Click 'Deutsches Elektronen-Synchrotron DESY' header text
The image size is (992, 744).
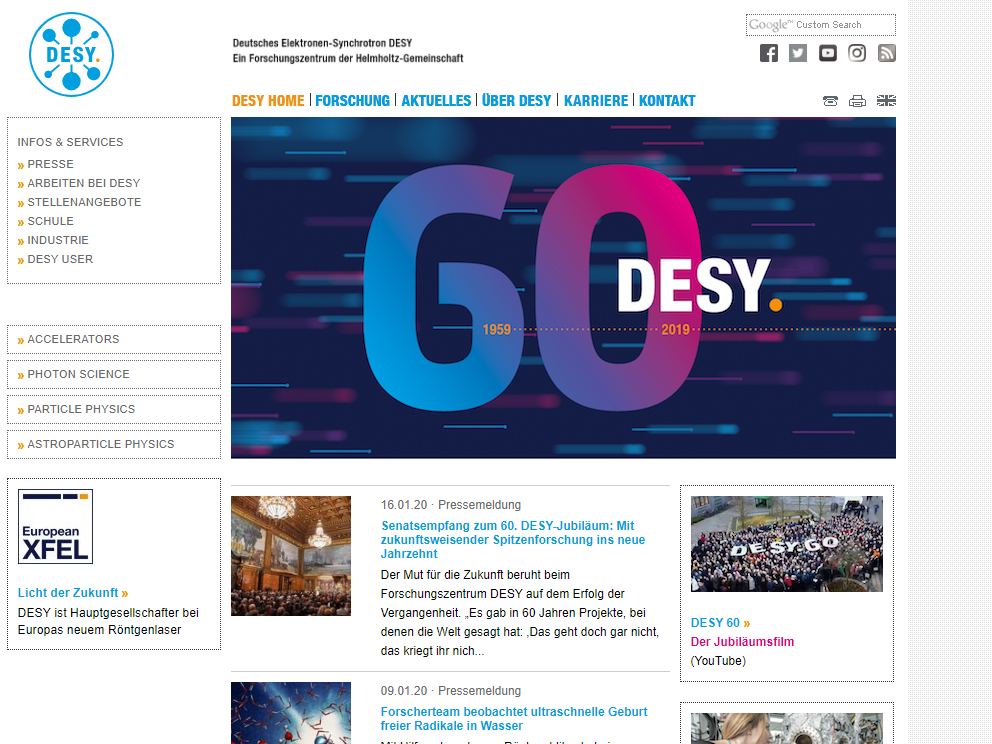click(322, 43)
